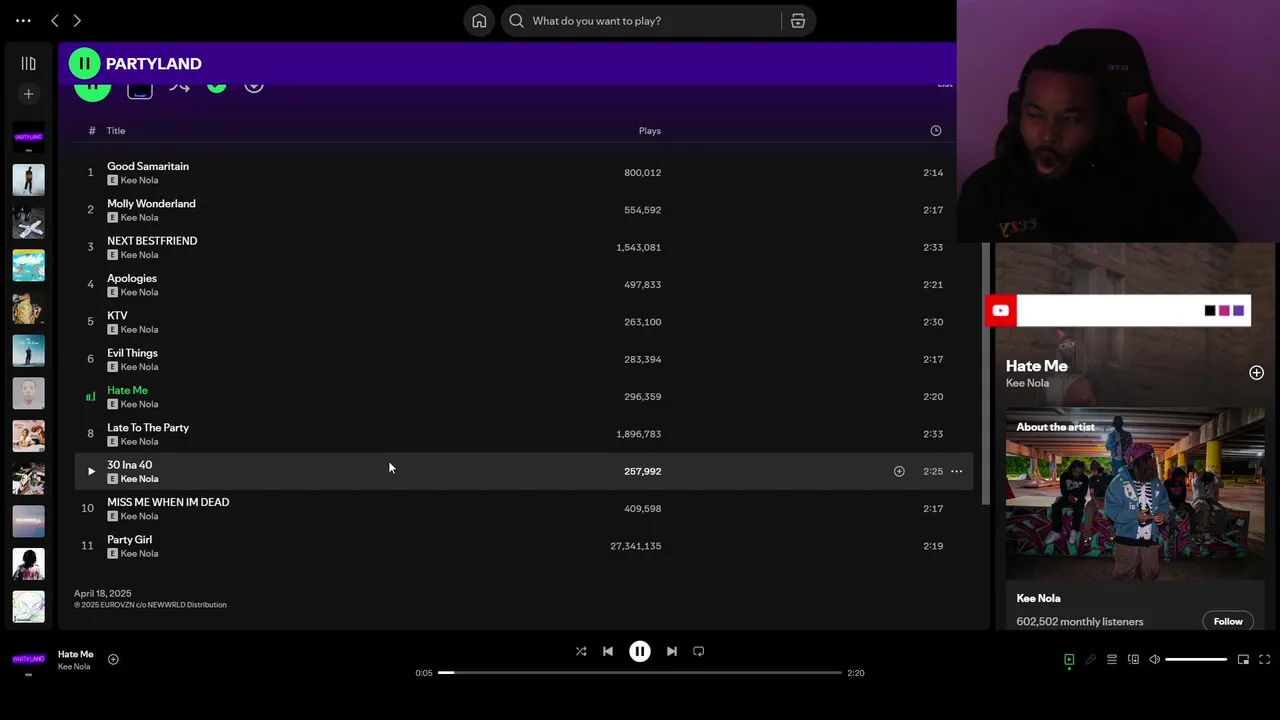Navigate back with the left arrow

pyautogui.click(x=55, y=20)
